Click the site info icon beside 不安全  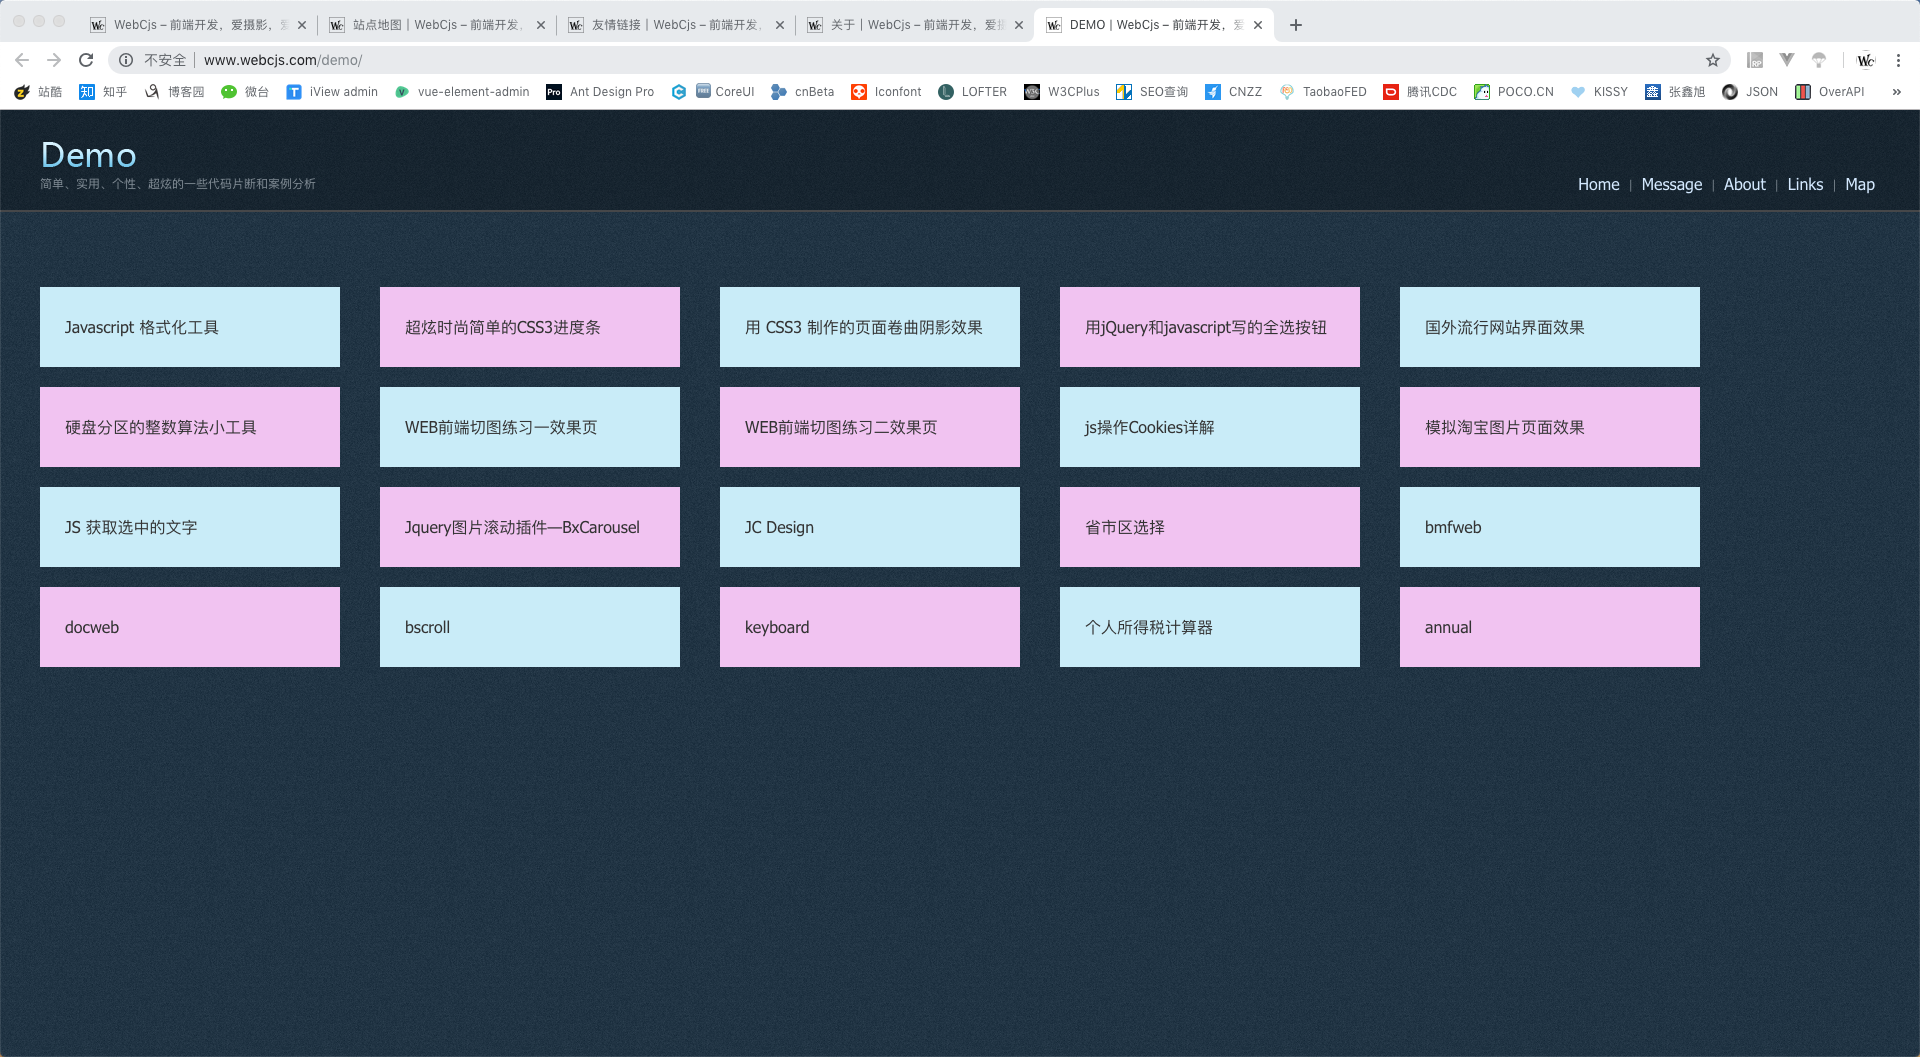(x=126, y=60)
